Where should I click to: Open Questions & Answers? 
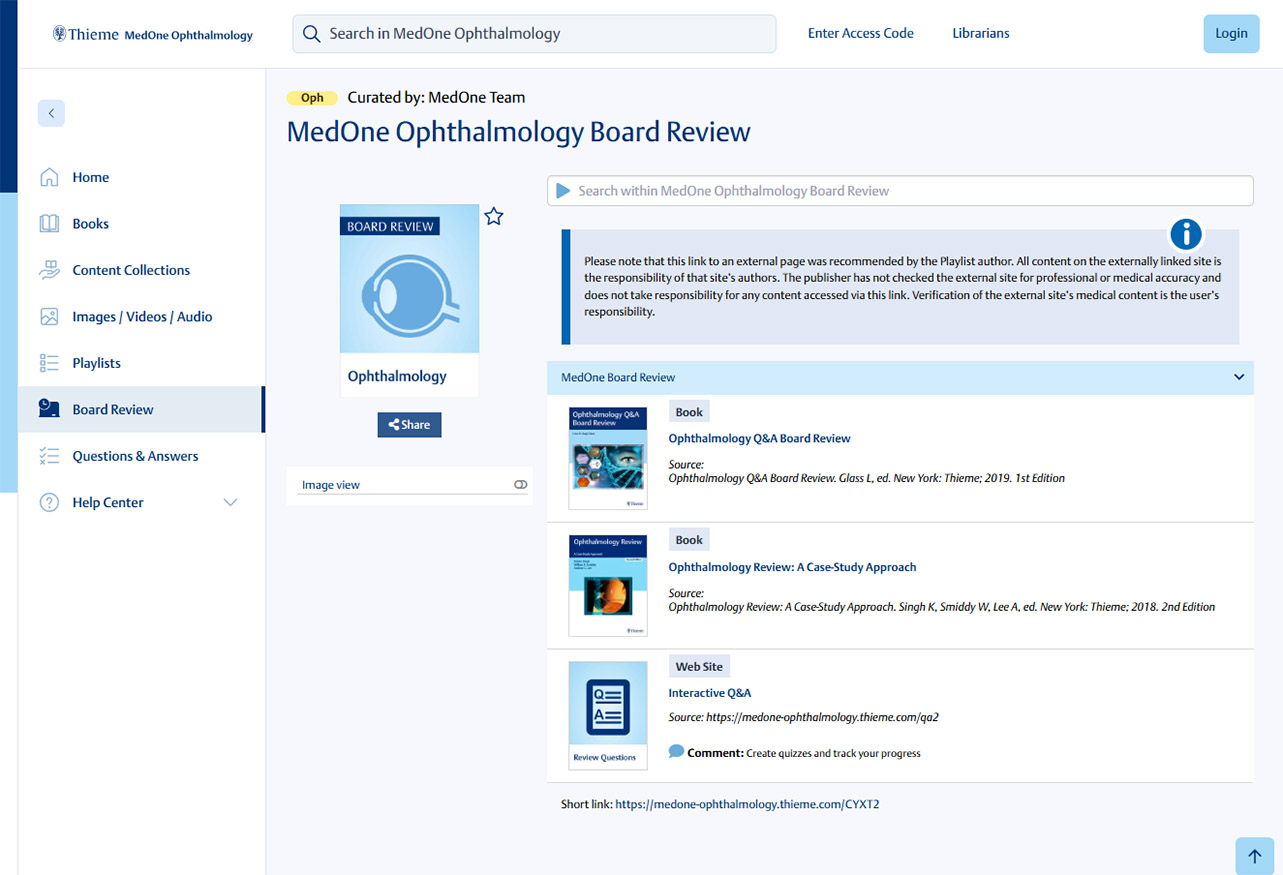click(135, 455)
